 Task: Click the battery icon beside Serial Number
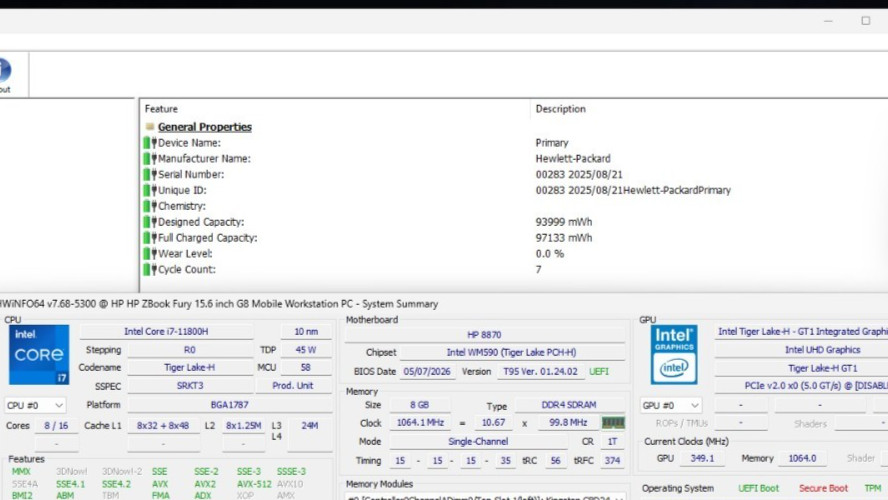[150, 174]
